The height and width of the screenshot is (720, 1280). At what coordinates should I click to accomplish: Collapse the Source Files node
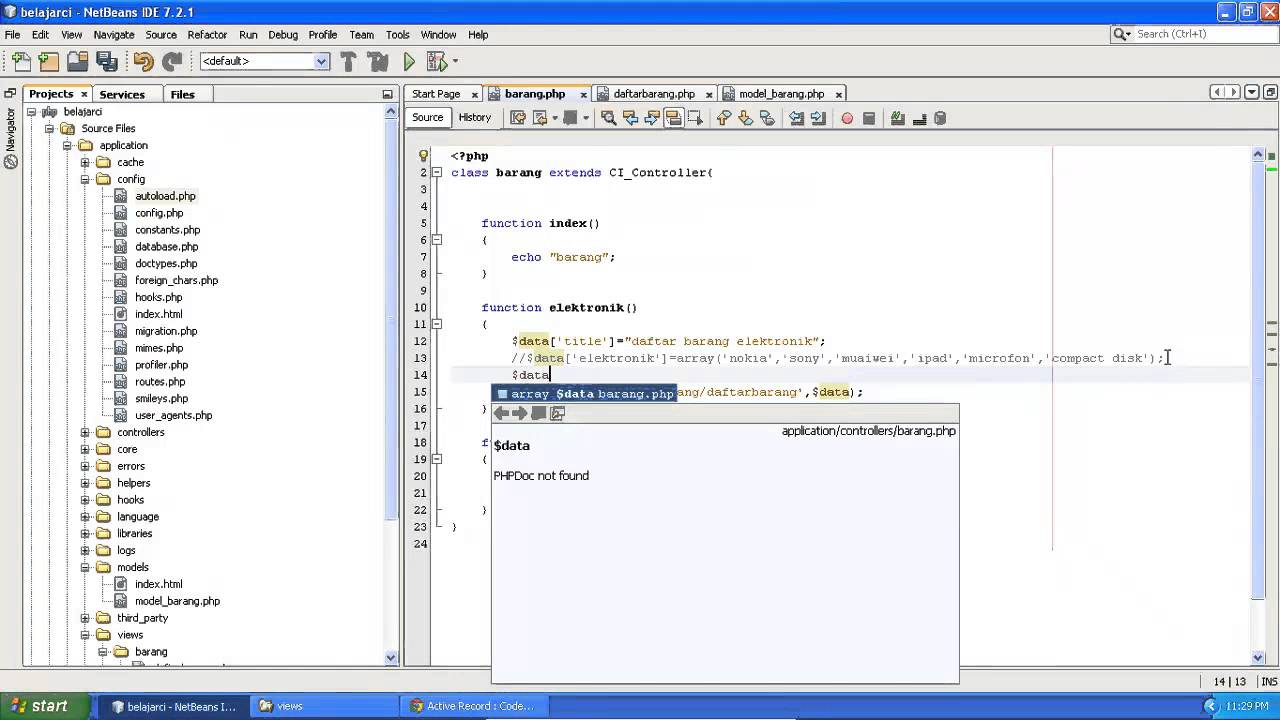click(x=49, y=129)
